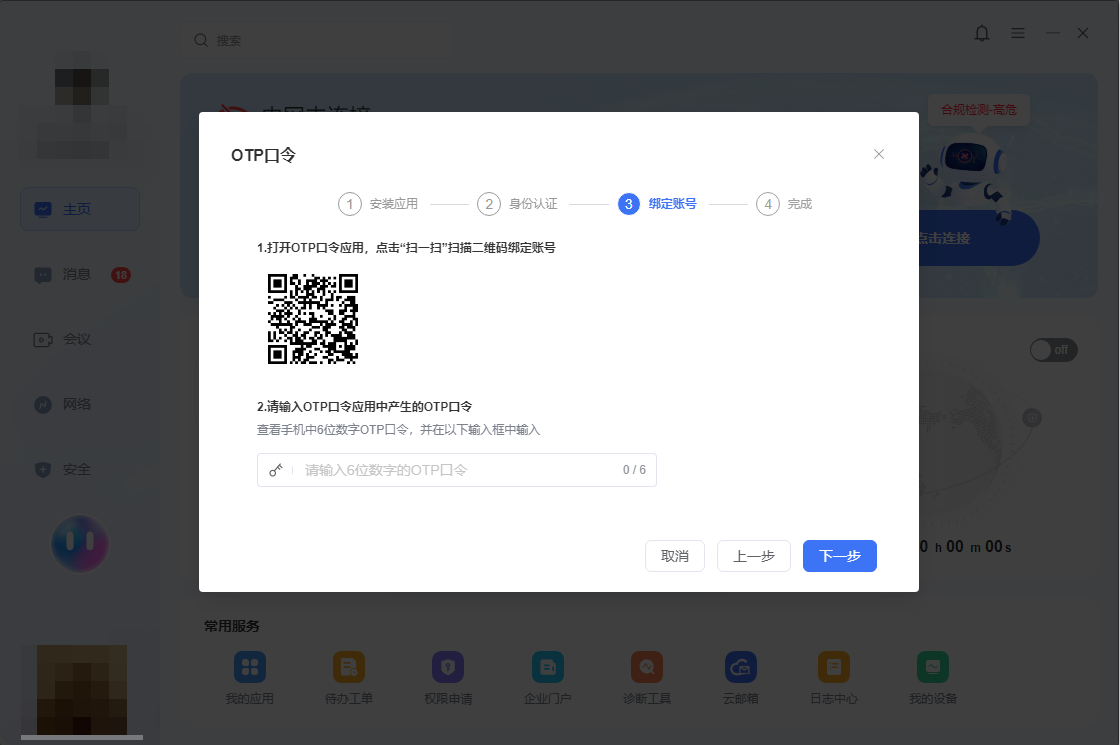Open the 我的设备 icon
The width and height of the screenshot is (1120, 745).
click(933, 667)
